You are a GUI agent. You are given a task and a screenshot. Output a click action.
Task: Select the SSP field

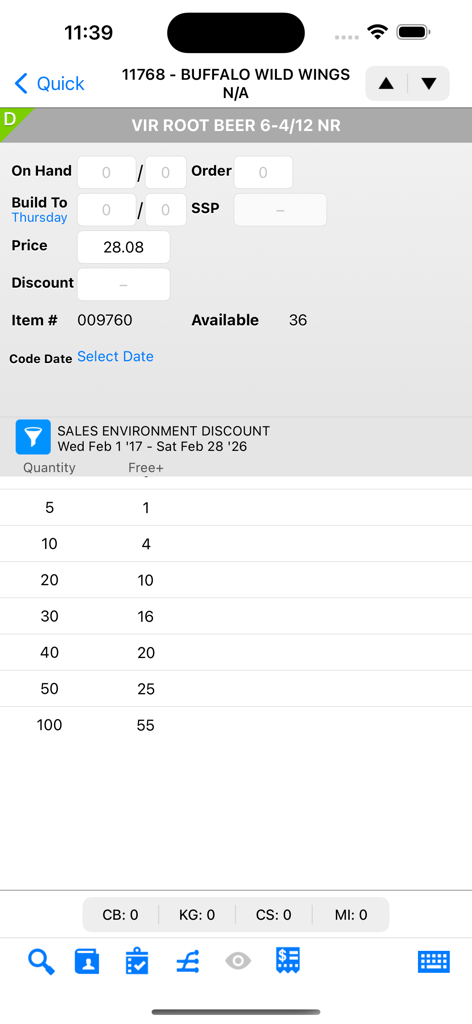280,210
